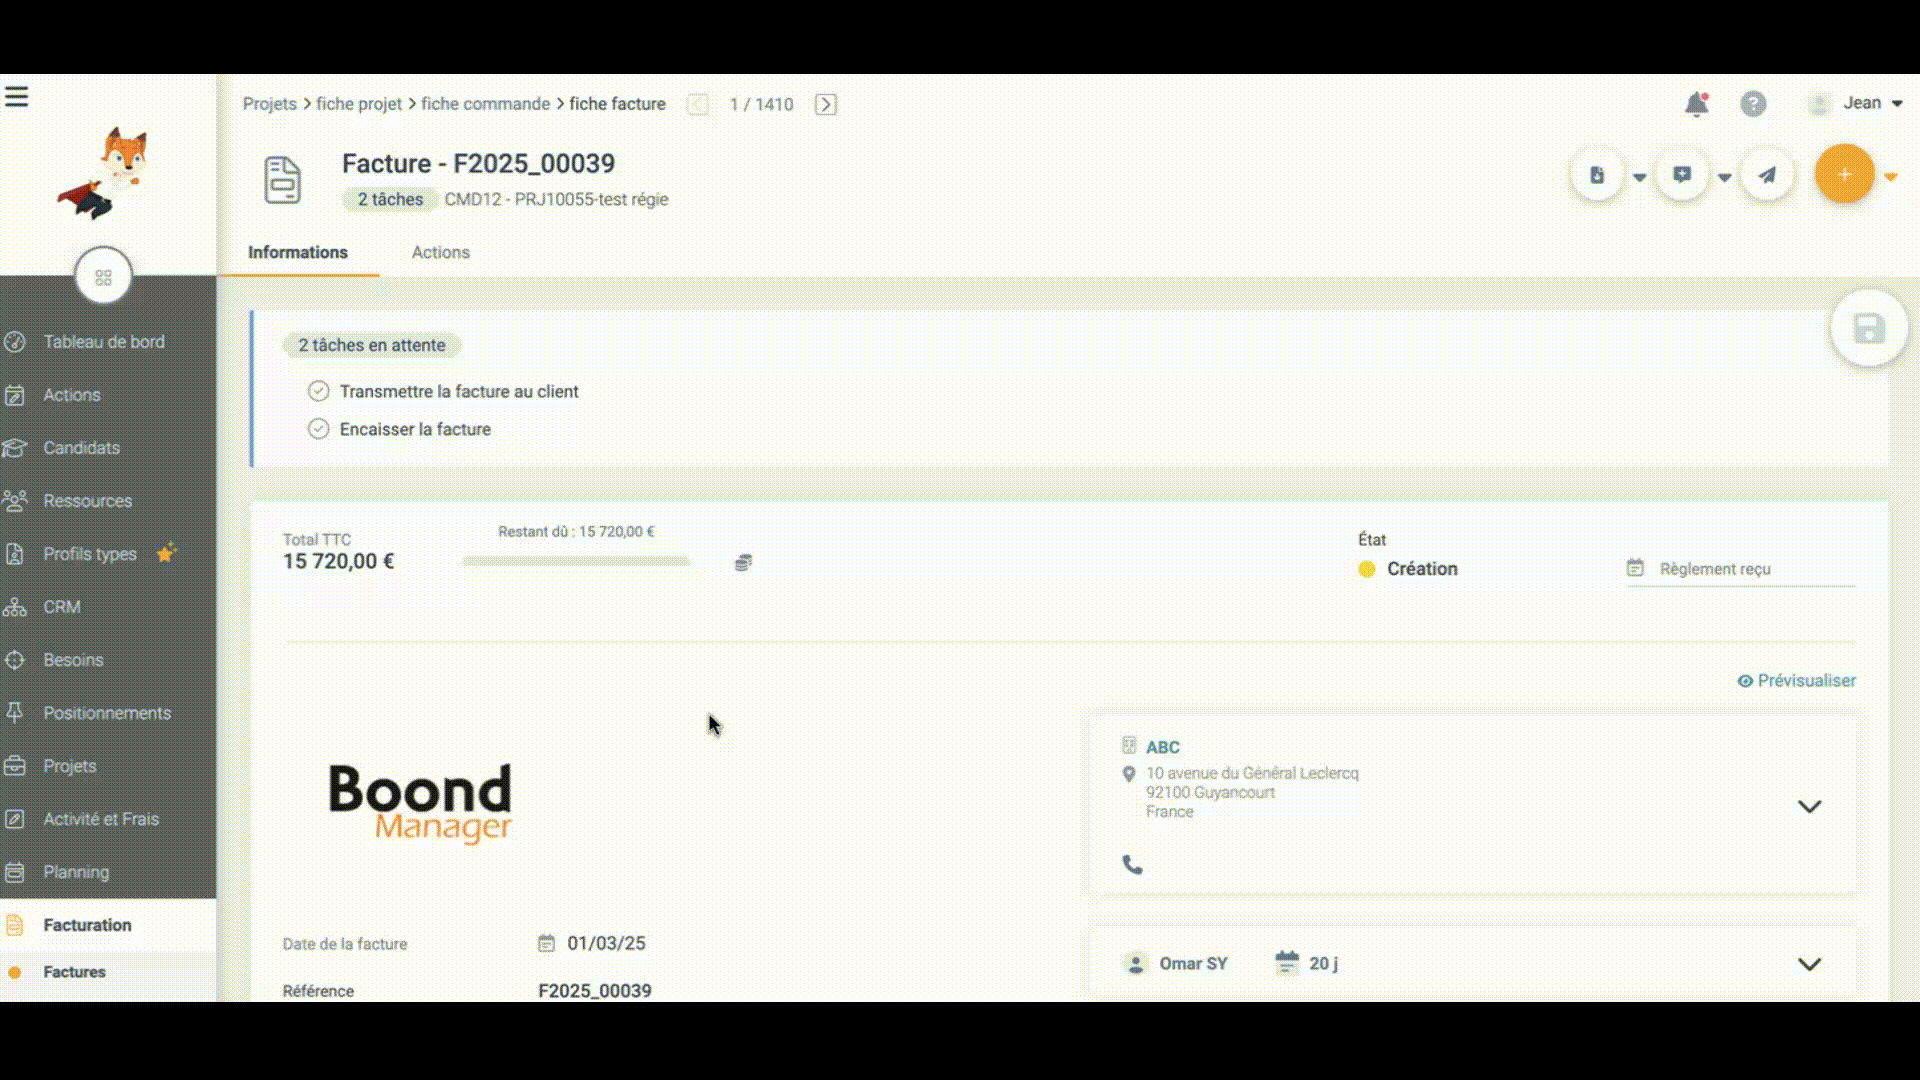The image size is (1920, 1080).
Task: Open the État Création status selector
Action: pos(1408,569)
